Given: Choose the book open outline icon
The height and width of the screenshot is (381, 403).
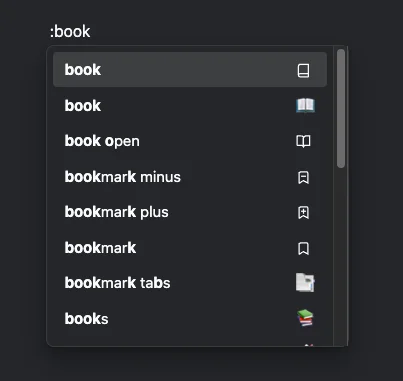Looking at the screenshot, I should click(303, 141).
